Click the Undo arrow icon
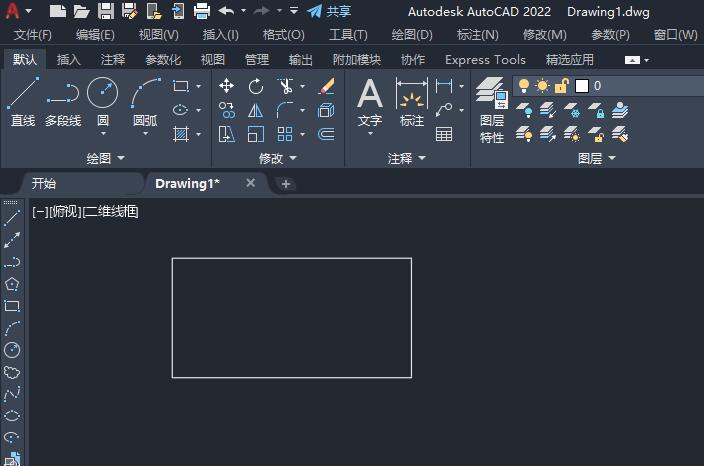This screenshot has height=466, width=704. (226, 11)
